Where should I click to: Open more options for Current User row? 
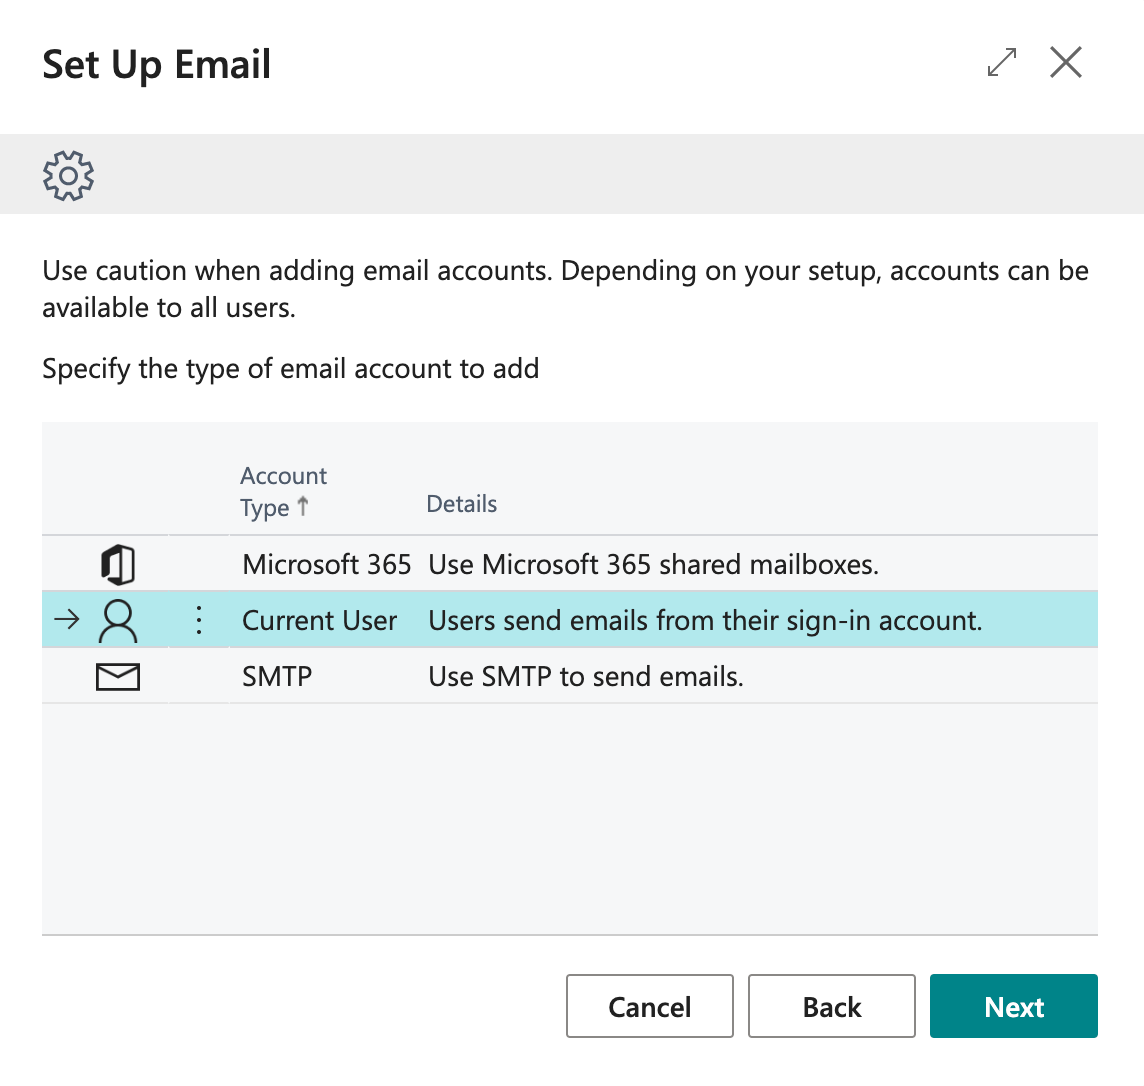click(x=198, y=619)
